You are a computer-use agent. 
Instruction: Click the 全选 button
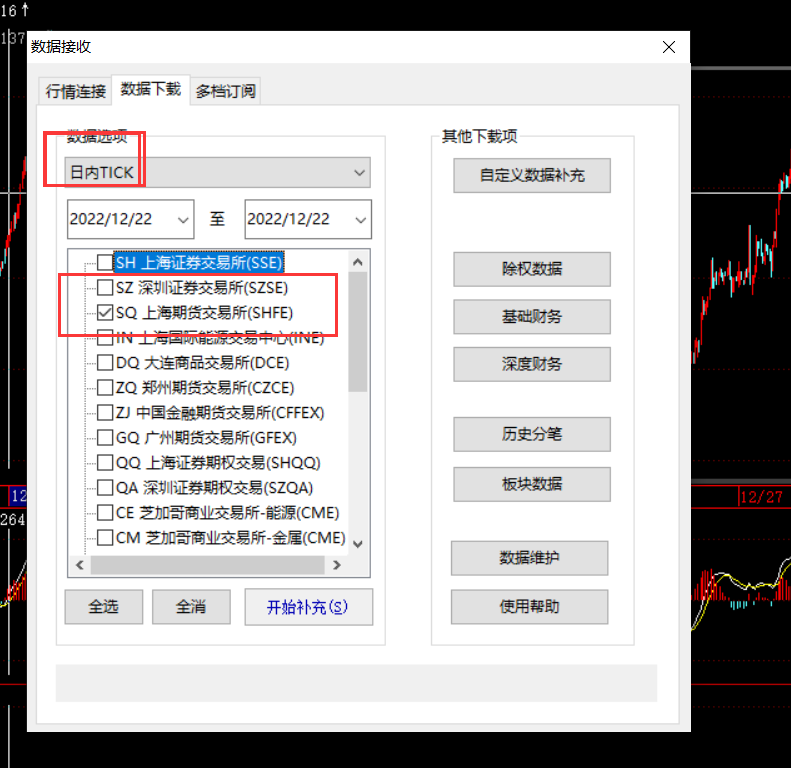tap(104, 607)
